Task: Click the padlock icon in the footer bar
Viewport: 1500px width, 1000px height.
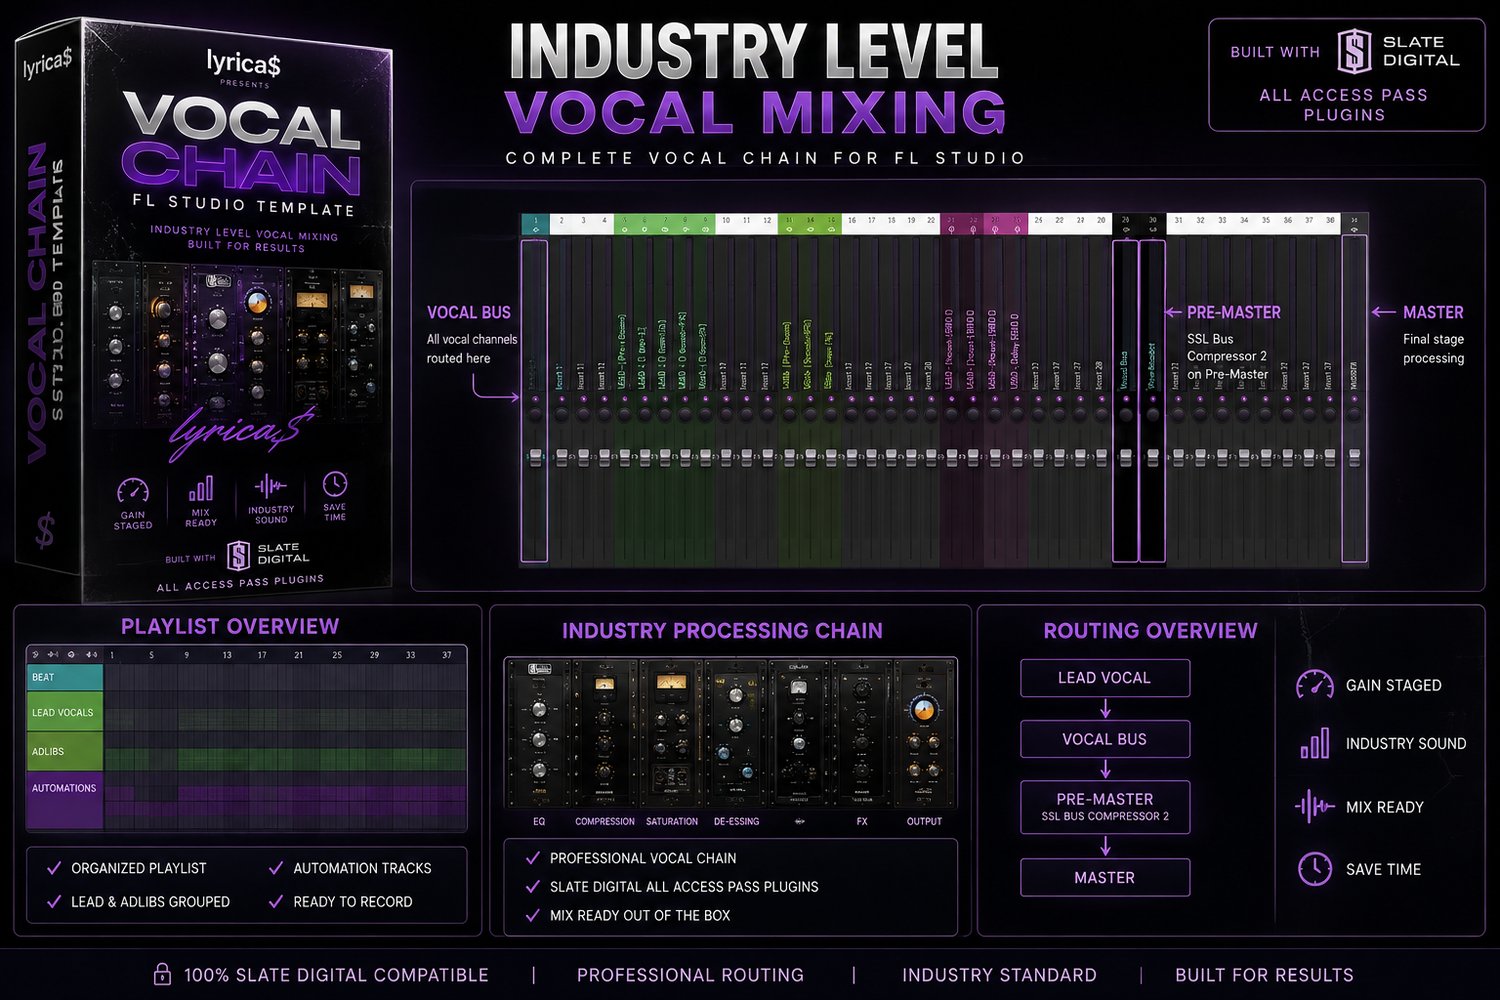Action: [x=162, y=974]
